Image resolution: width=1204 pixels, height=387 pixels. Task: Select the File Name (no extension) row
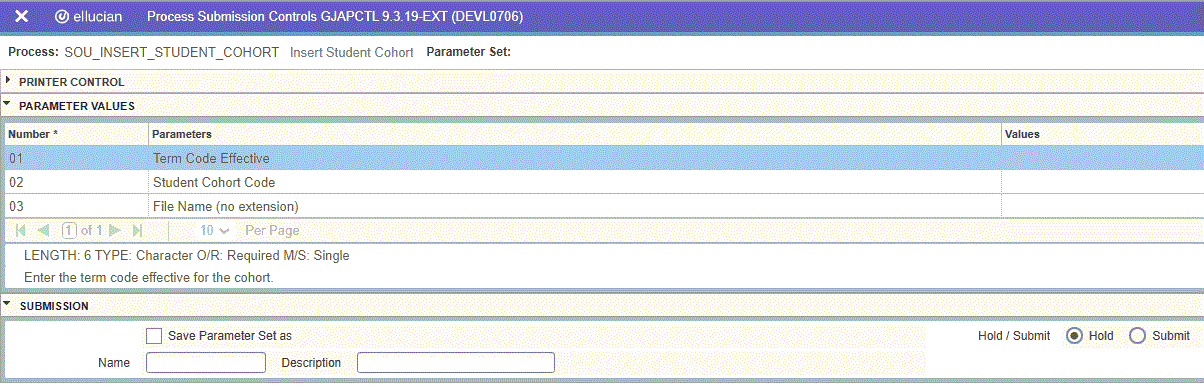click(x=604, y=206)
